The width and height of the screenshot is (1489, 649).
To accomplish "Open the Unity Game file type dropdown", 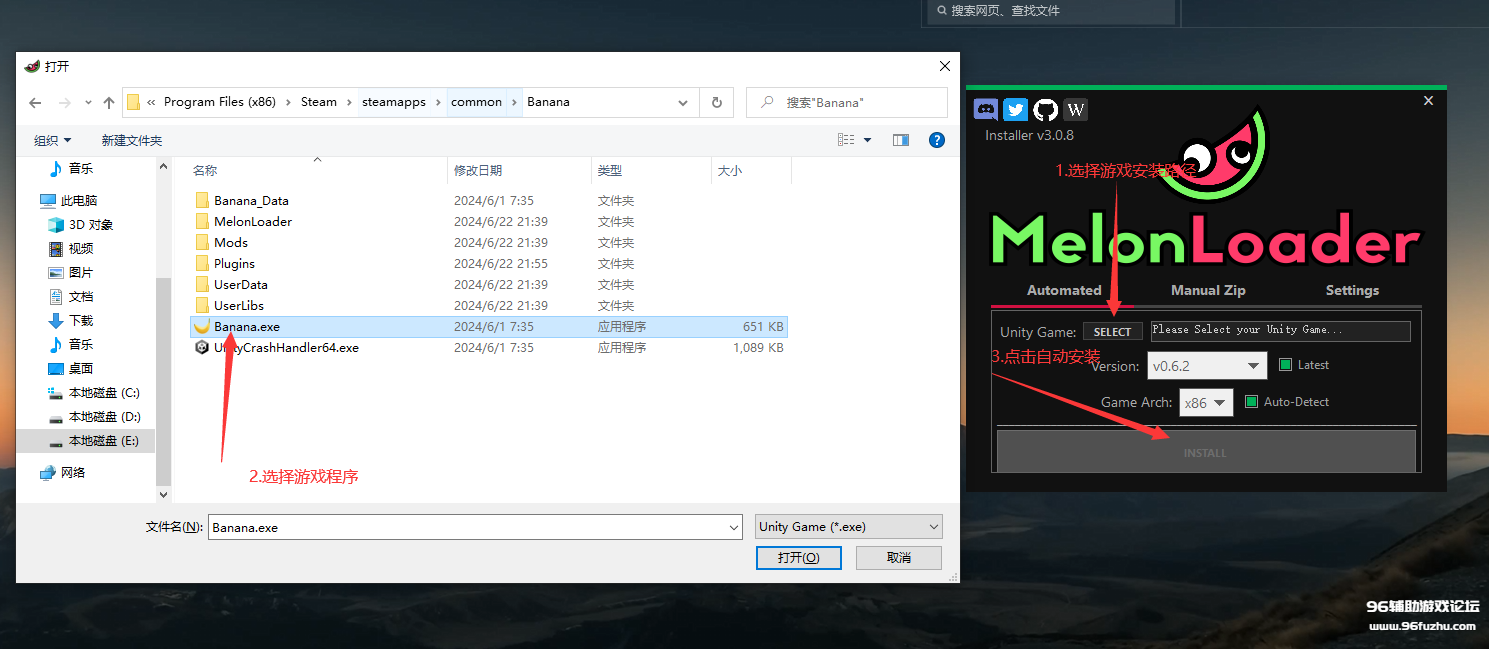I will tap(849, 527).
